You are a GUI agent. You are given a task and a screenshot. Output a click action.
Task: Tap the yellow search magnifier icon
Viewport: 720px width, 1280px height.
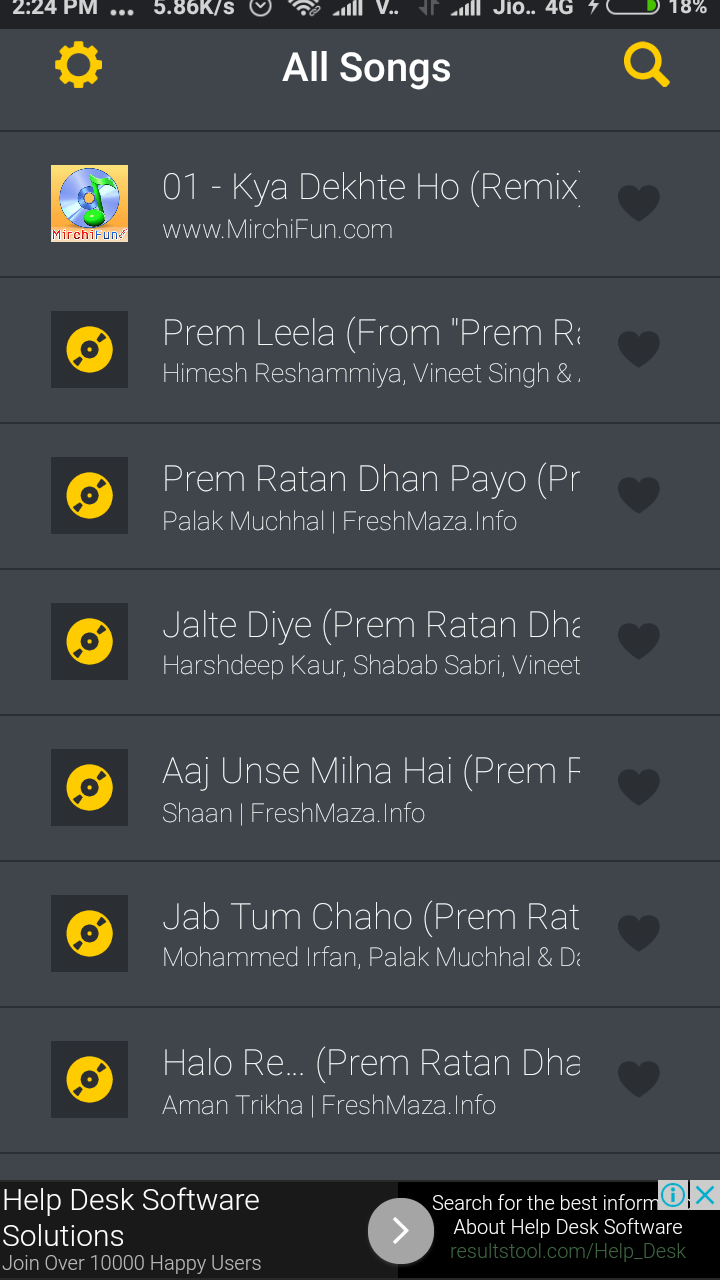(x=646, y=66)
